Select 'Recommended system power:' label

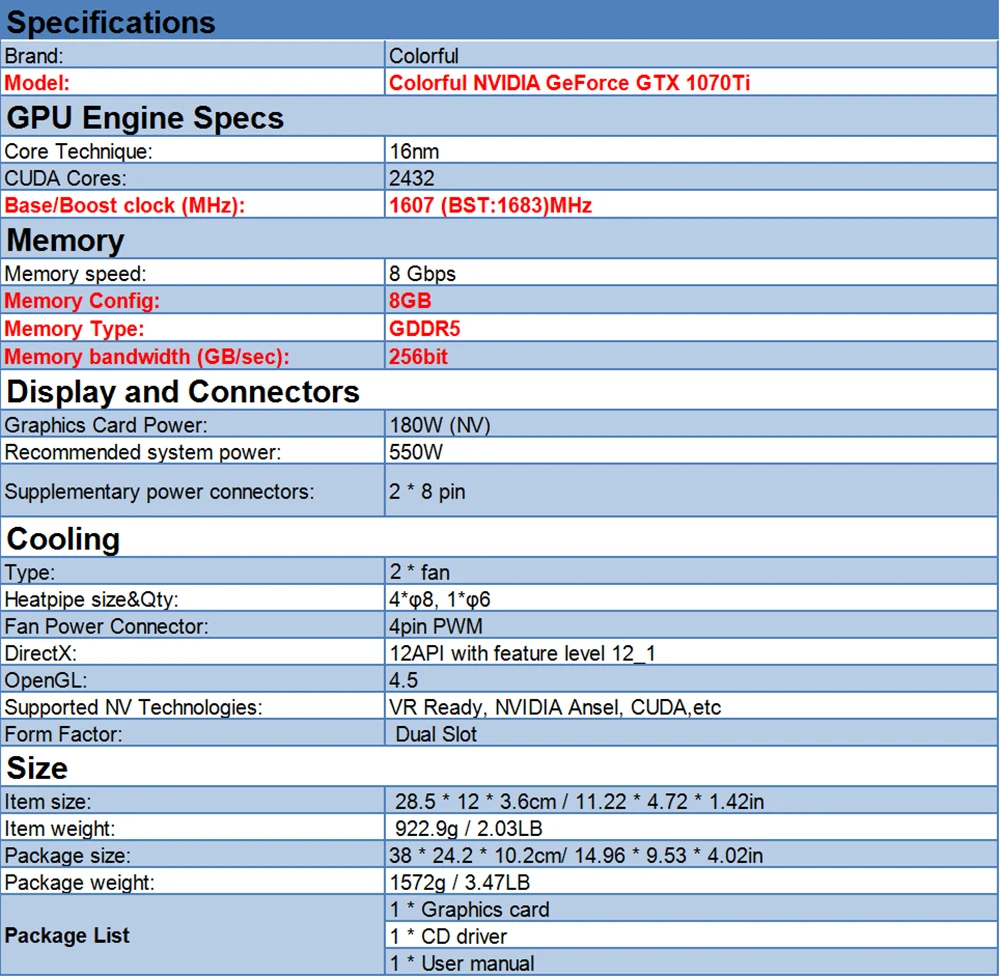point(143,452)
